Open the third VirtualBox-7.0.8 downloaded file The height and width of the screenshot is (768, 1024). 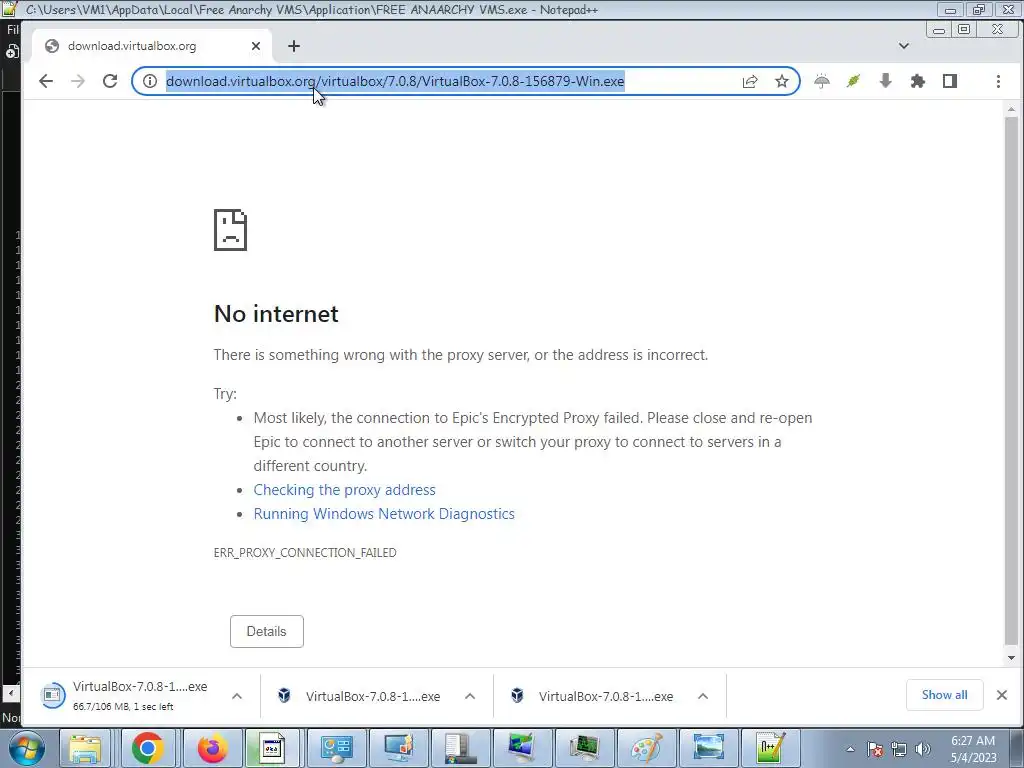coord(592,696)
